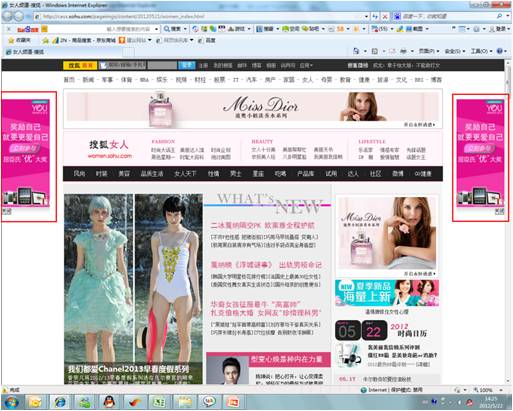Select 社区 in the black channel menu
The image size is (513, 411).
[375, 174]
